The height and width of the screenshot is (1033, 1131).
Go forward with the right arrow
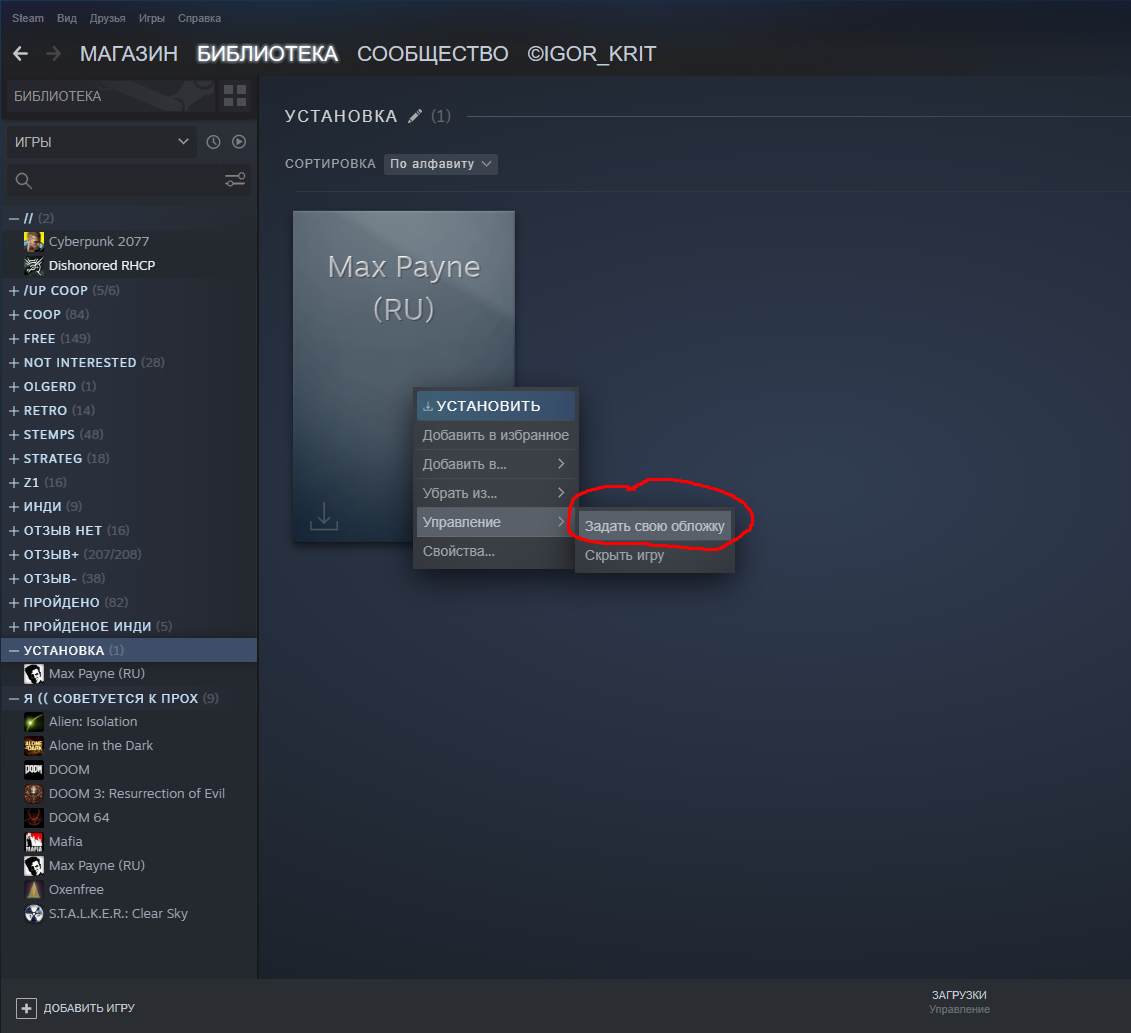tap(53, 53)
